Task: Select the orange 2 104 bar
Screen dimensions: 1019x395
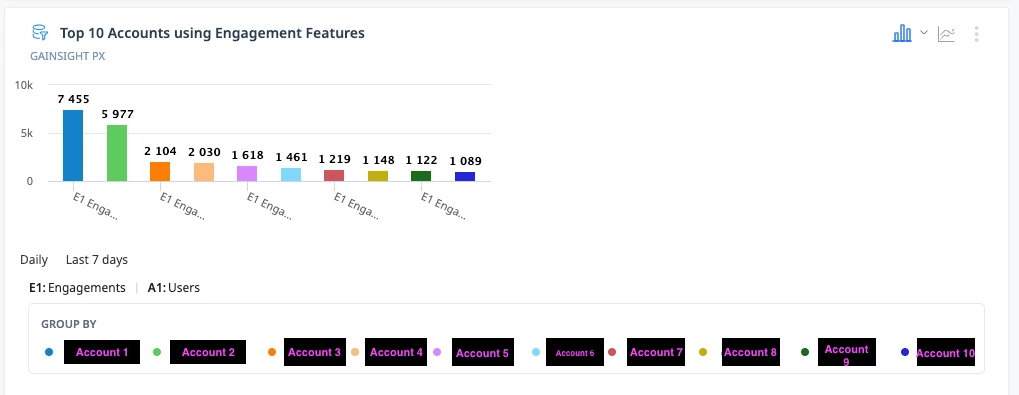Action: tap(160, 172)
